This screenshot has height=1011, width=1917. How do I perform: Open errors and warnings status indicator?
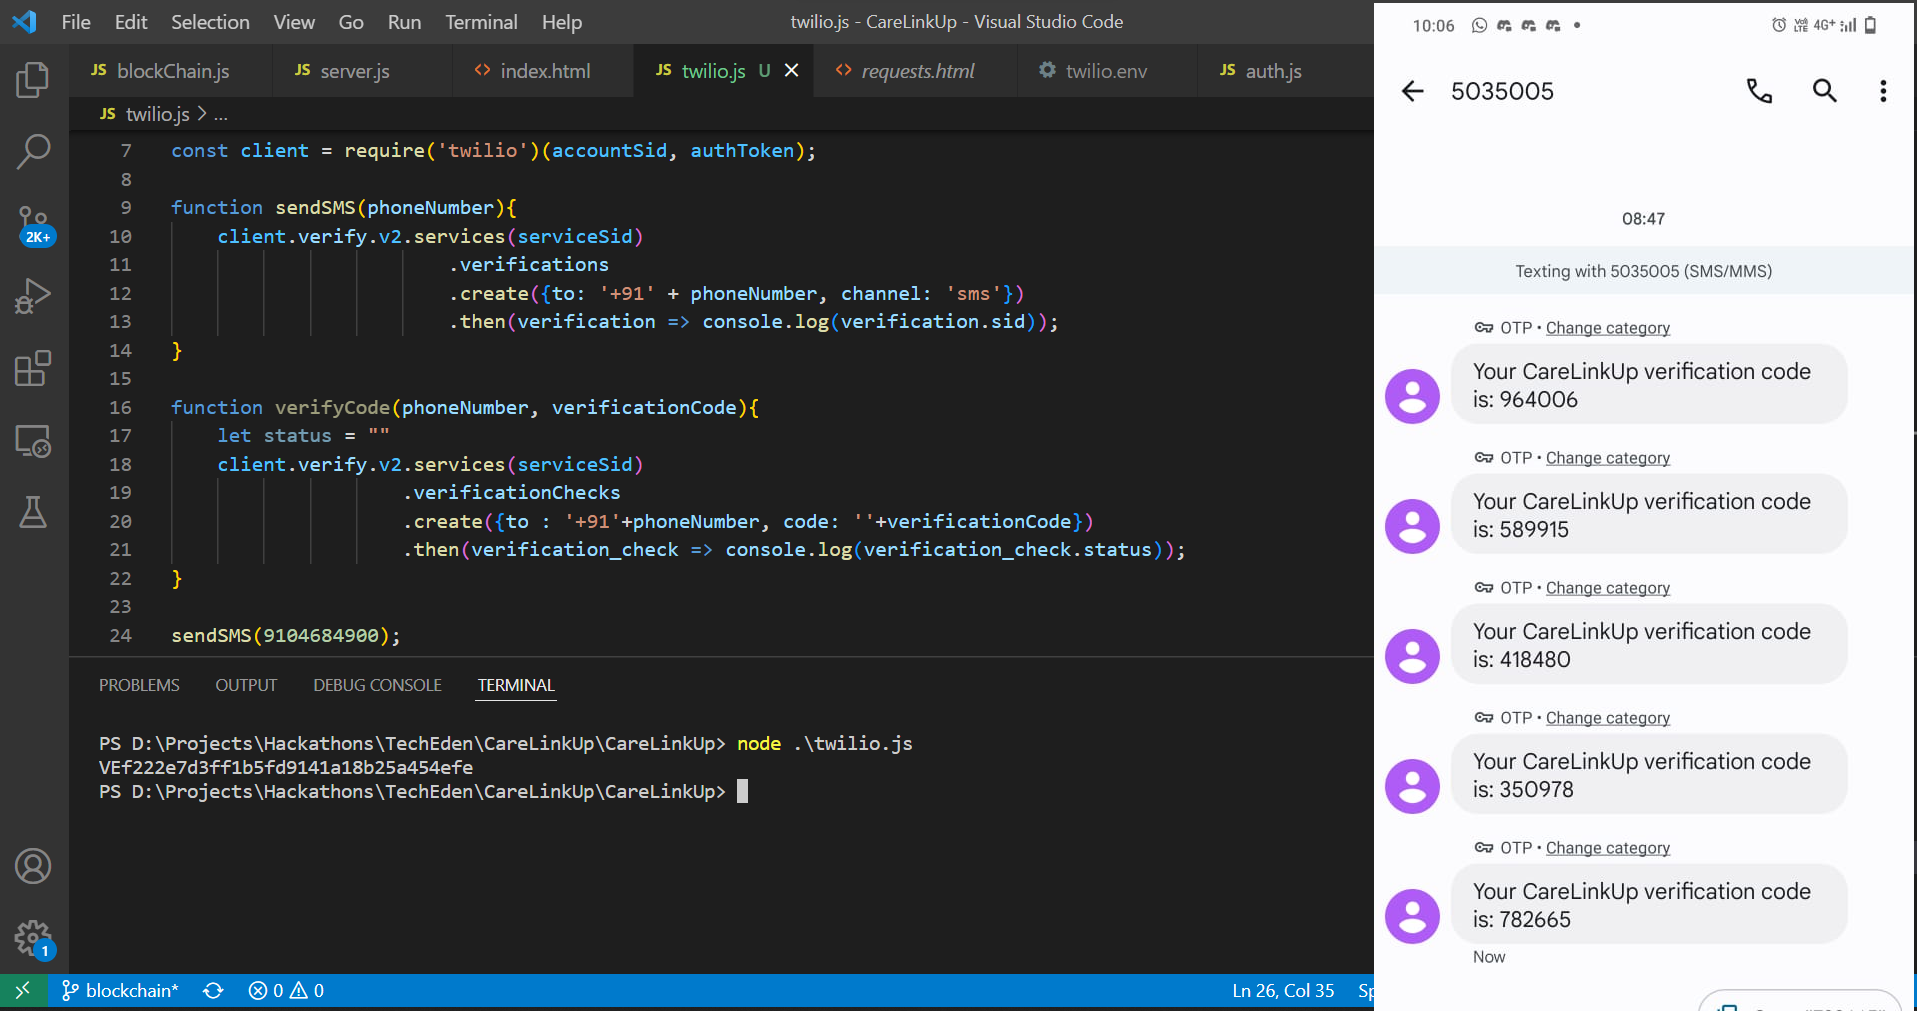pos(286,991)
